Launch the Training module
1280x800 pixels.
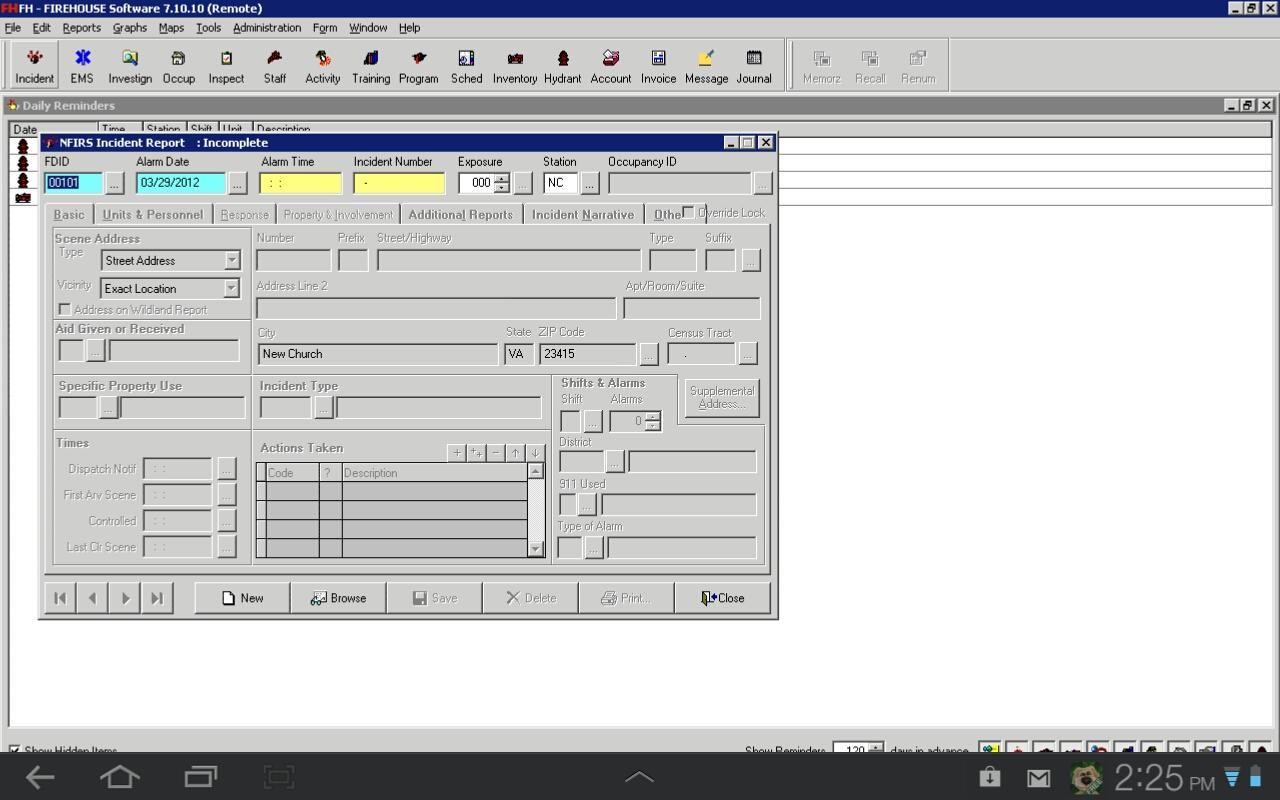pyautogui.click(x=370, y=65)
